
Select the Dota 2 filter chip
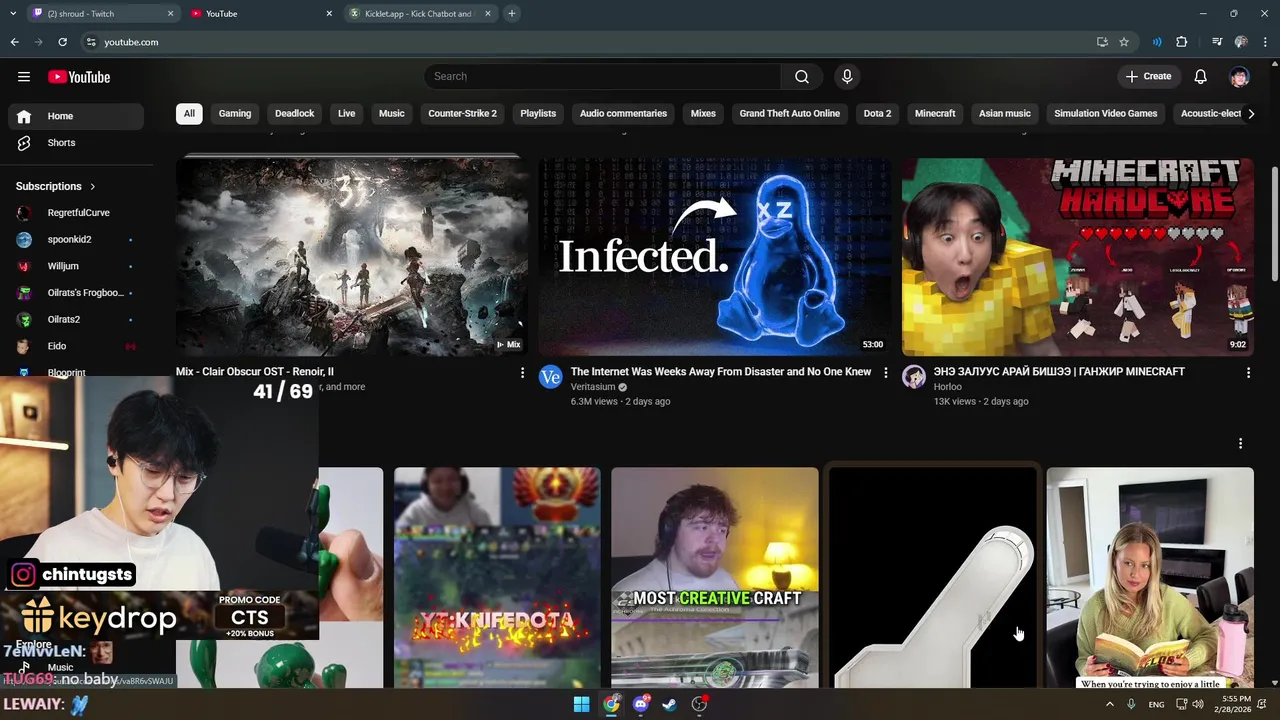pos(877,114)
